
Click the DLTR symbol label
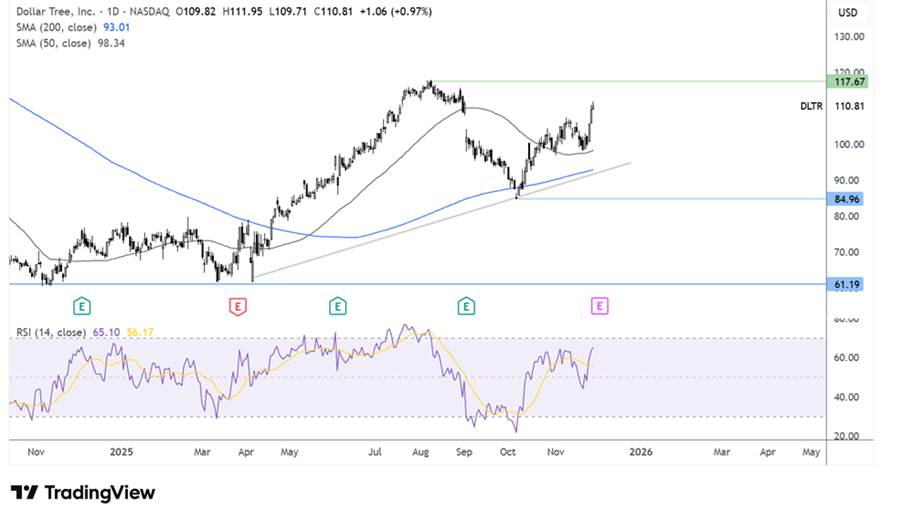tap(812, 106)
